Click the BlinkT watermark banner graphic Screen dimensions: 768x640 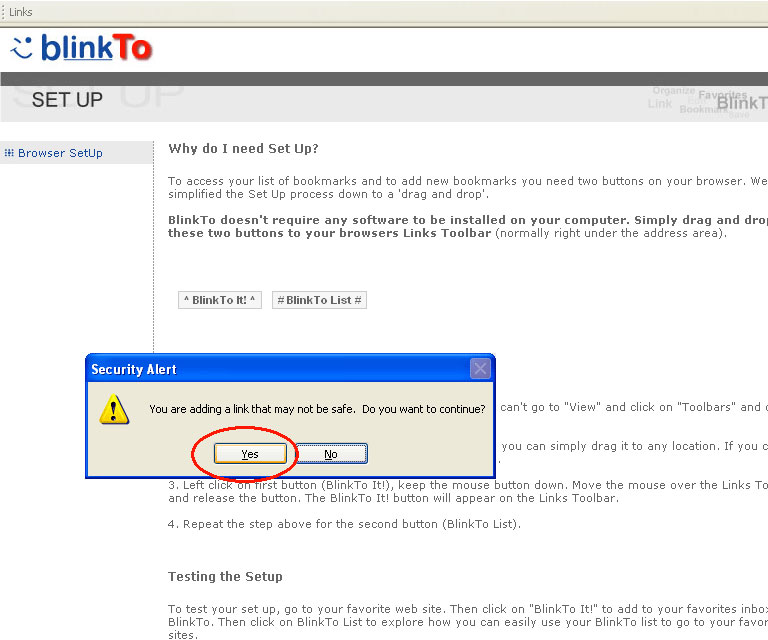point(707,103)
